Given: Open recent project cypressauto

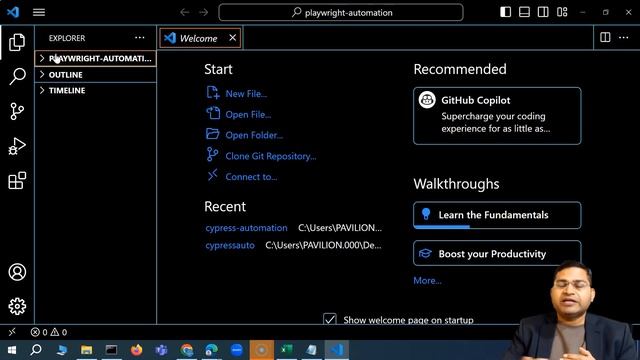Looking at the screenshot, I should coord(230,245).
